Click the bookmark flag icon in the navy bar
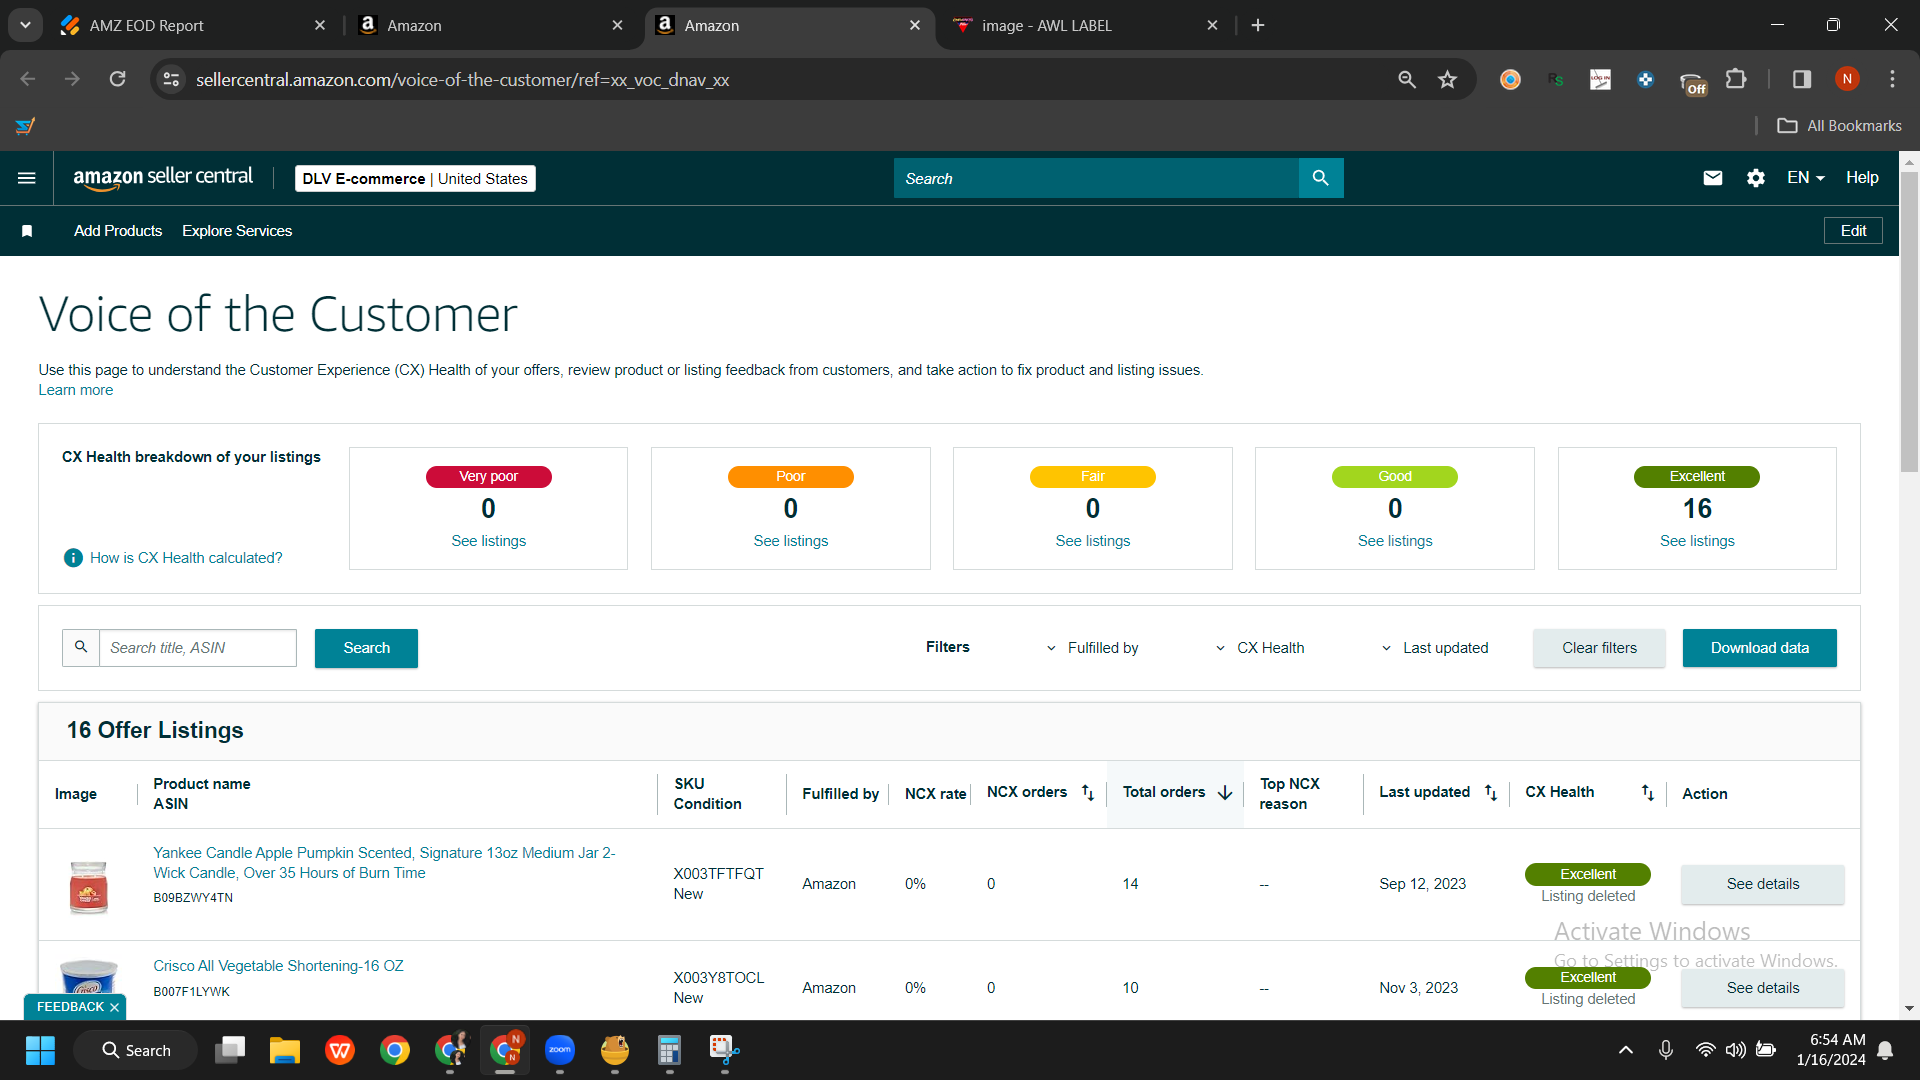Viewport: 1920px width, 1080px height. point(27,231)
